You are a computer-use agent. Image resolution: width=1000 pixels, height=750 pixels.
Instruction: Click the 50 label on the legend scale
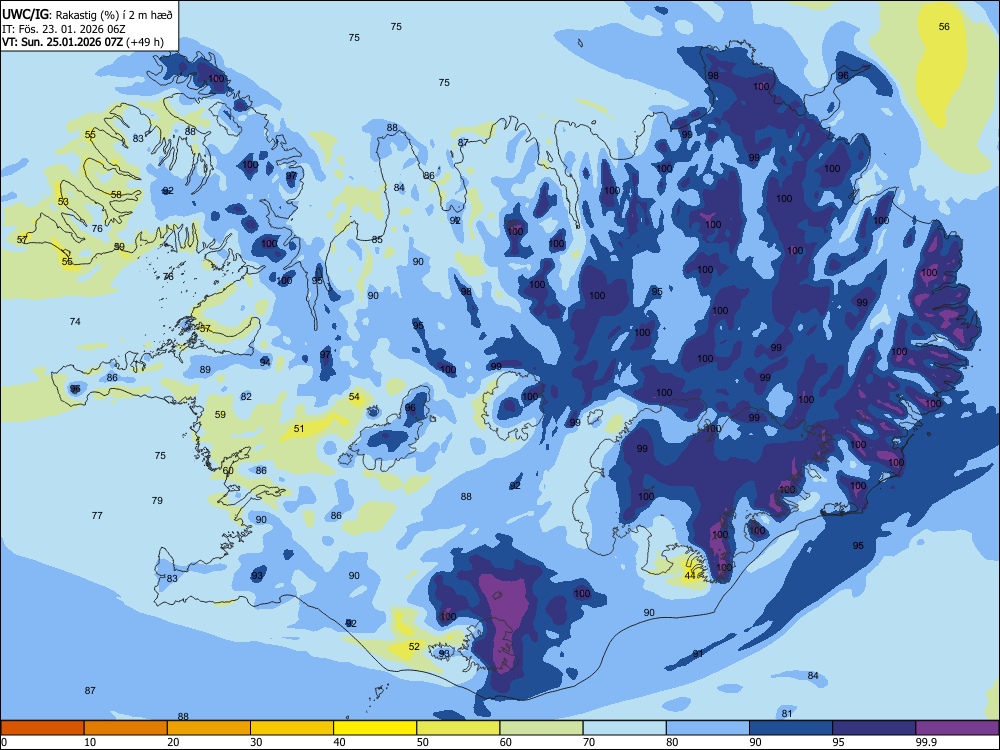point(423,742)
